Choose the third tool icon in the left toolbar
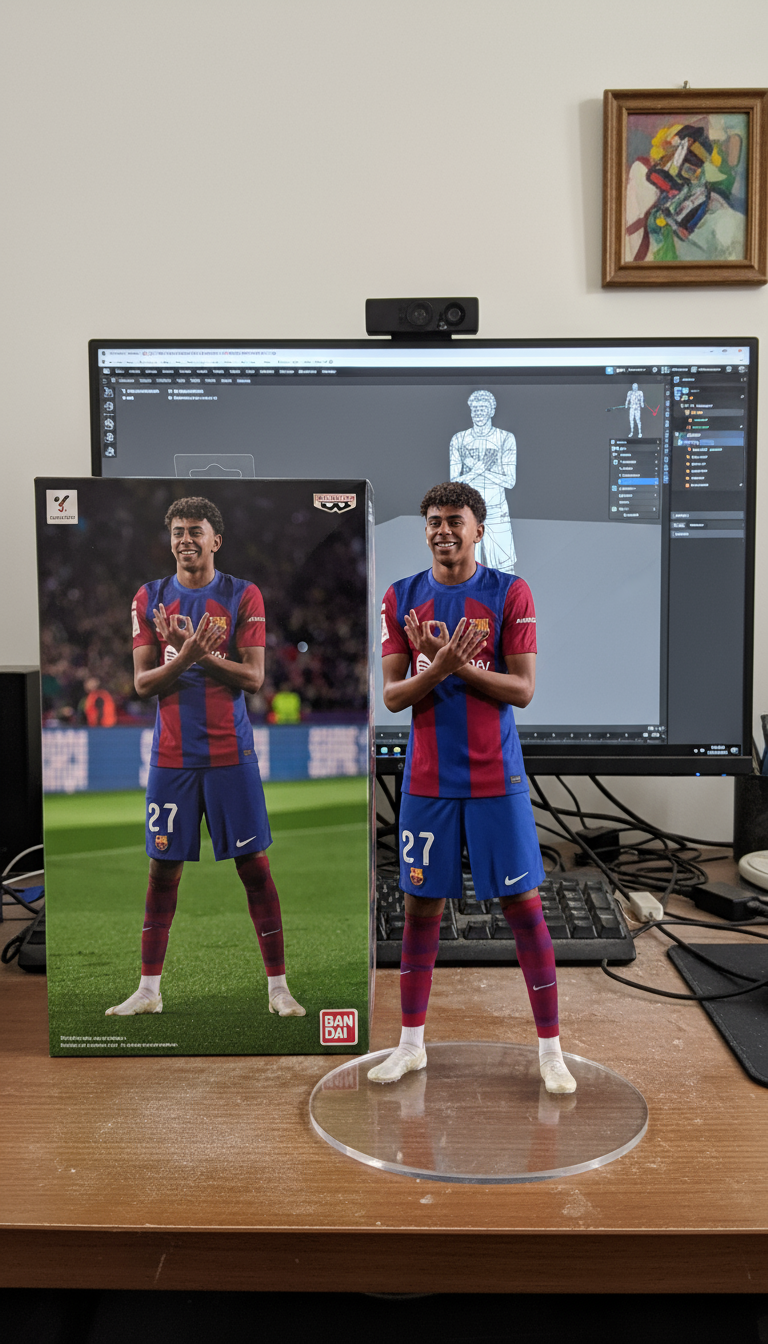 [108, 422]
